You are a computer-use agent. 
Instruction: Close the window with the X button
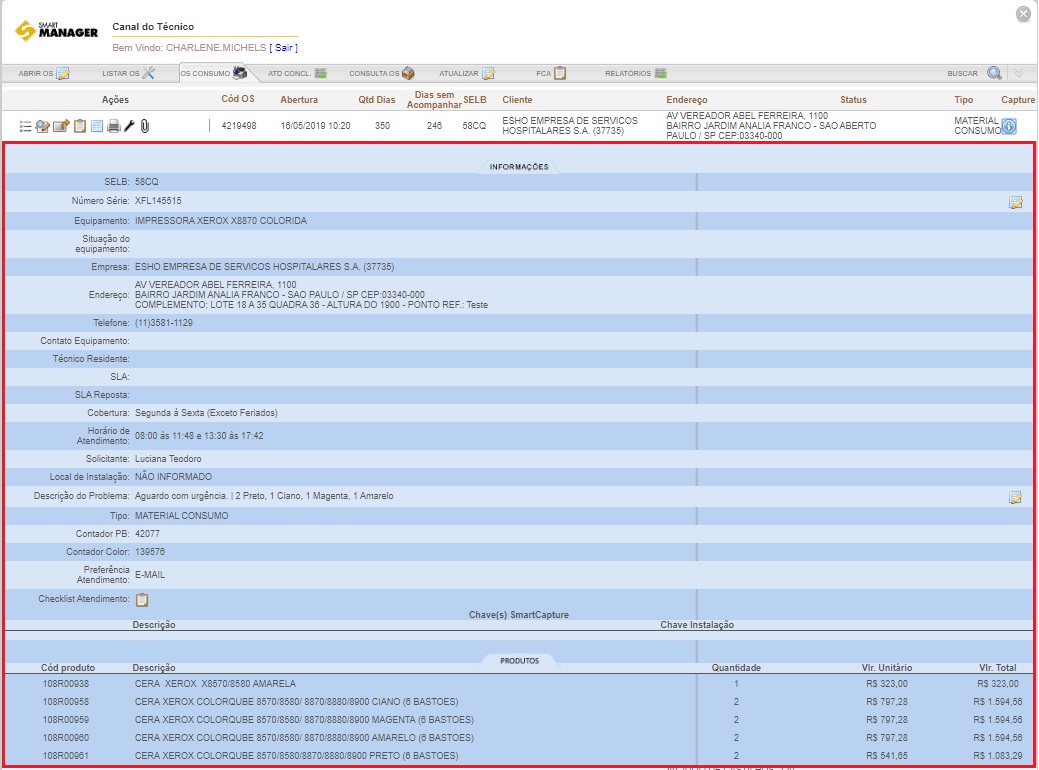click(1023, 14)
